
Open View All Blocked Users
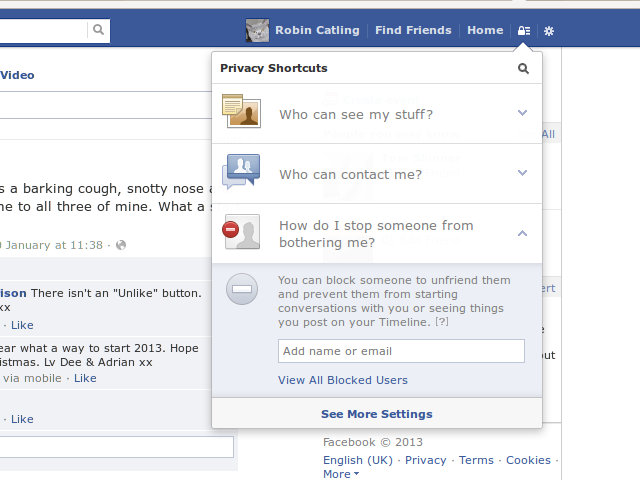pos(343,380)
